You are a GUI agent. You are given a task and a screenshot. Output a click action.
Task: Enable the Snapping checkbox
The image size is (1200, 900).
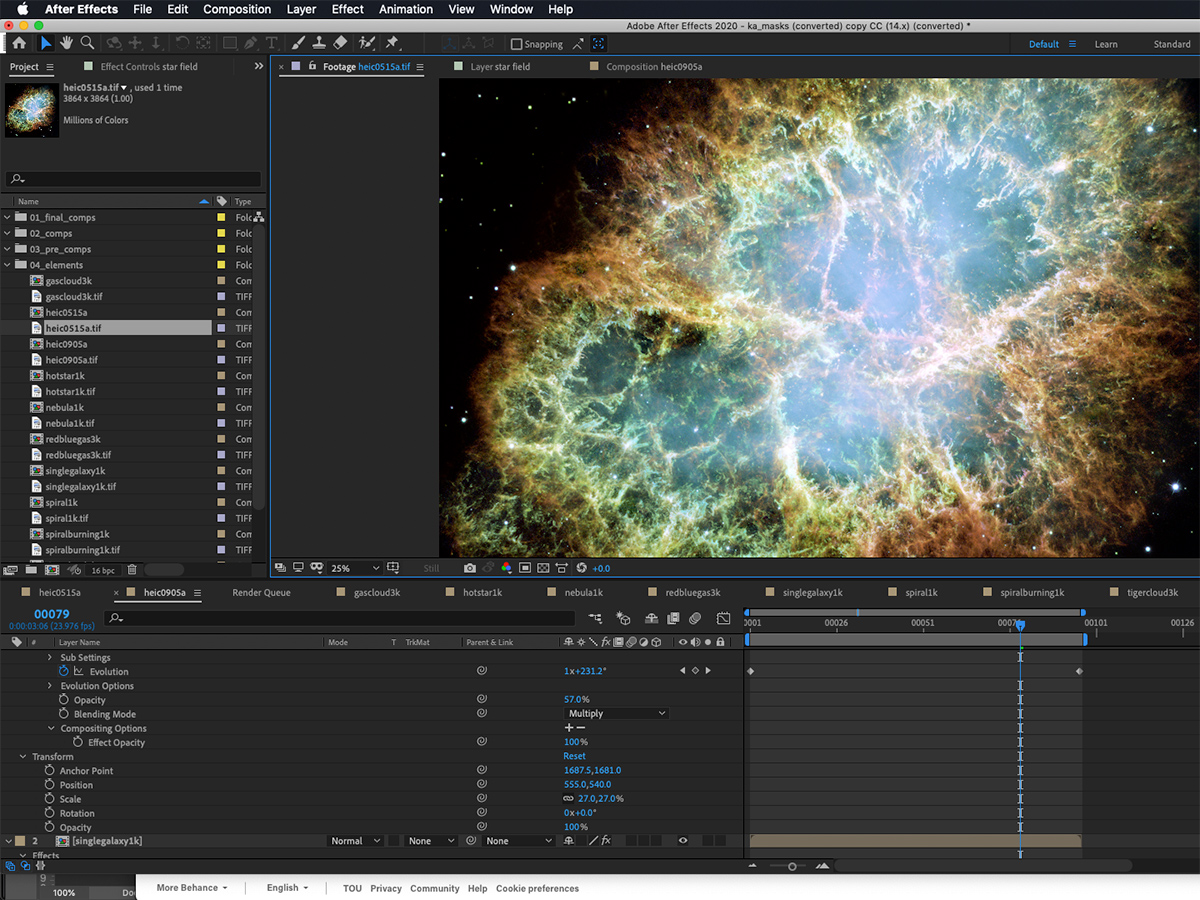coord(516,44)
